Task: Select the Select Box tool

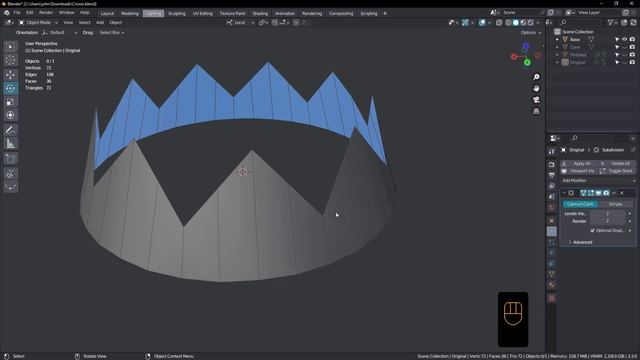Action: point(11,47)
